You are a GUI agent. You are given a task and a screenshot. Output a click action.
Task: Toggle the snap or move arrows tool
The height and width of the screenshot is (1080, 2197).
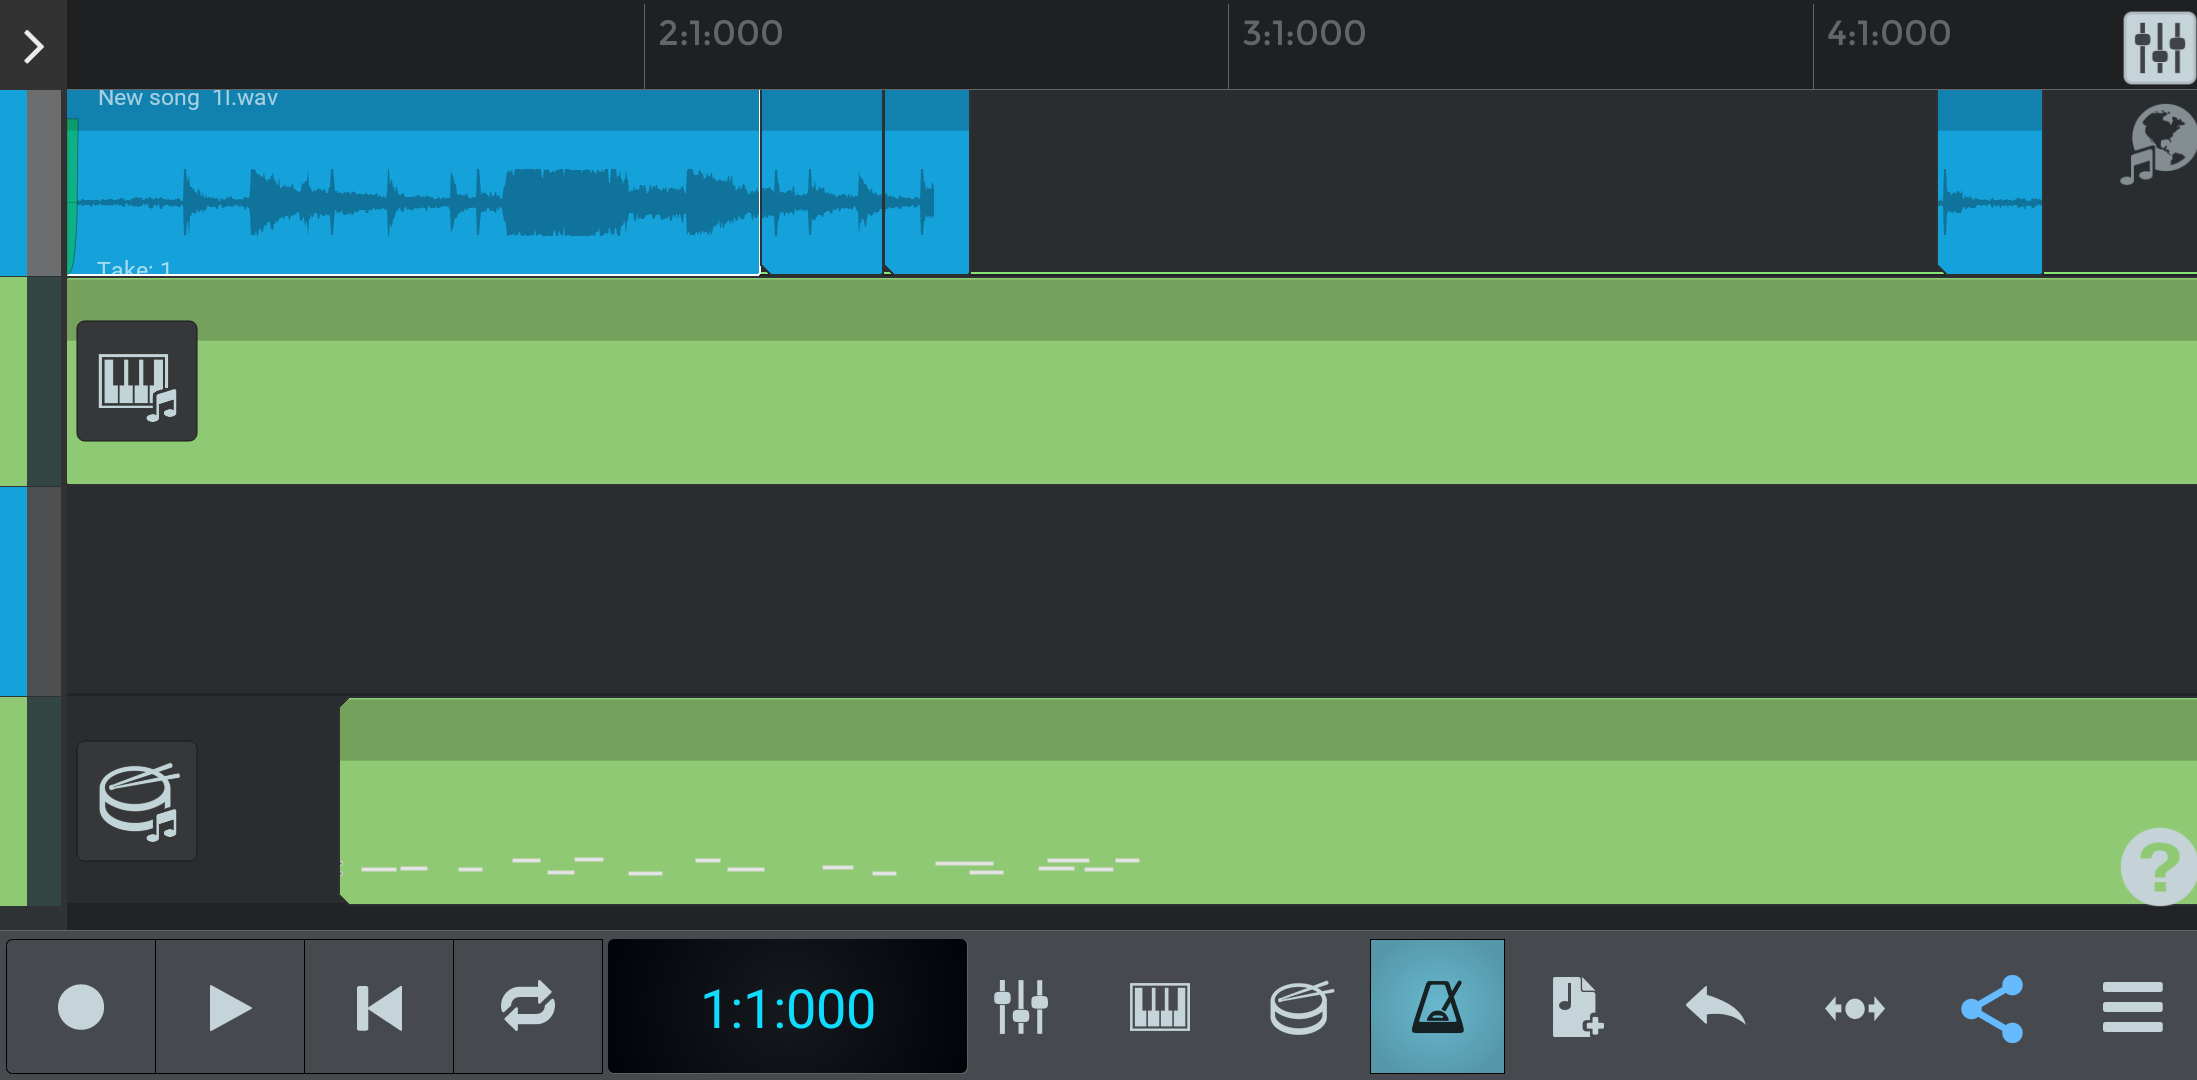(x=1855, y=1008)
